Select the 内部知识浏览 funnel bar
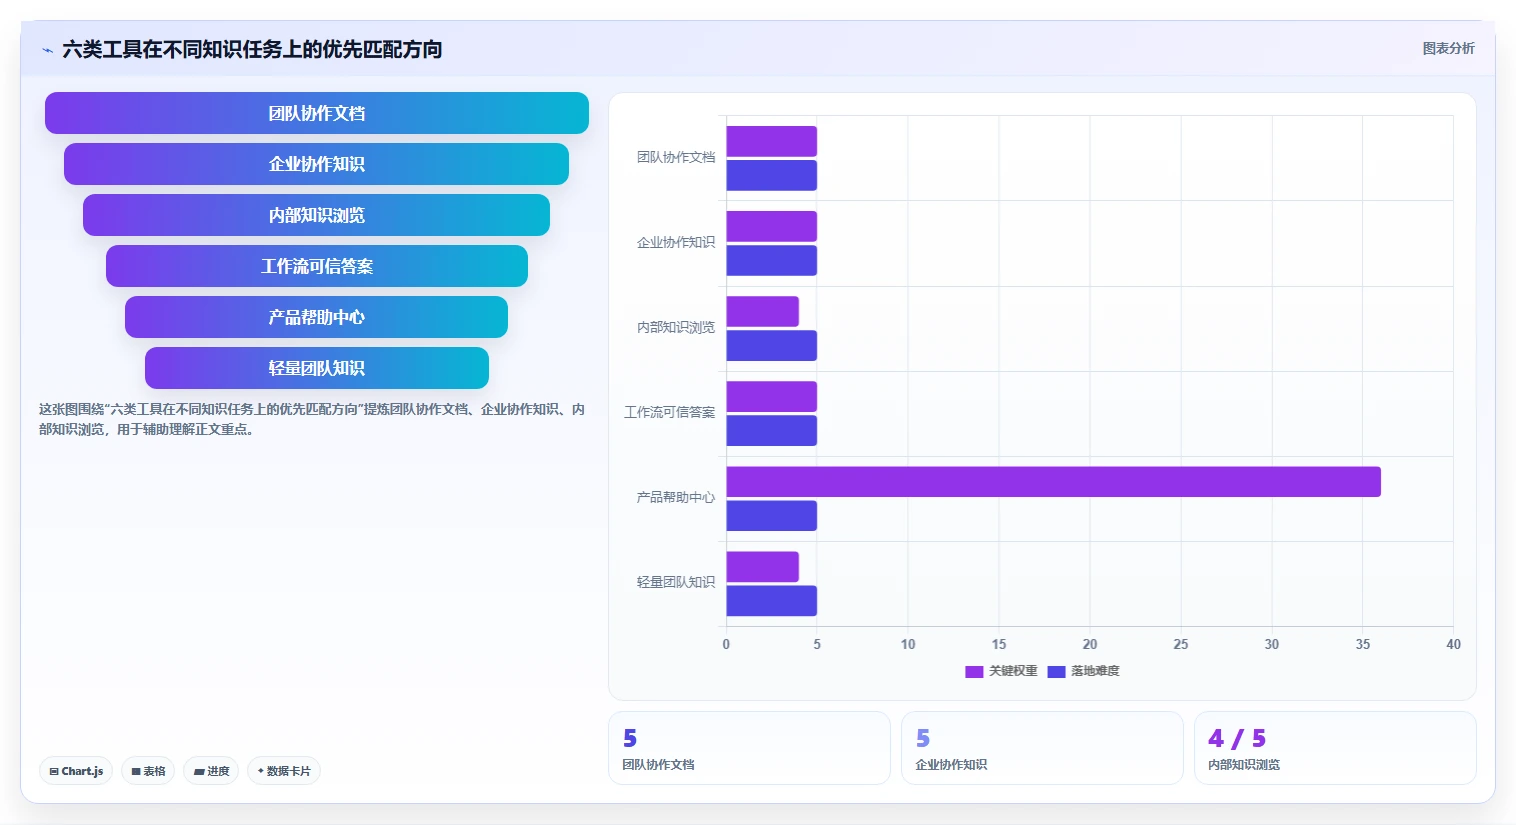 click(317, 215)
